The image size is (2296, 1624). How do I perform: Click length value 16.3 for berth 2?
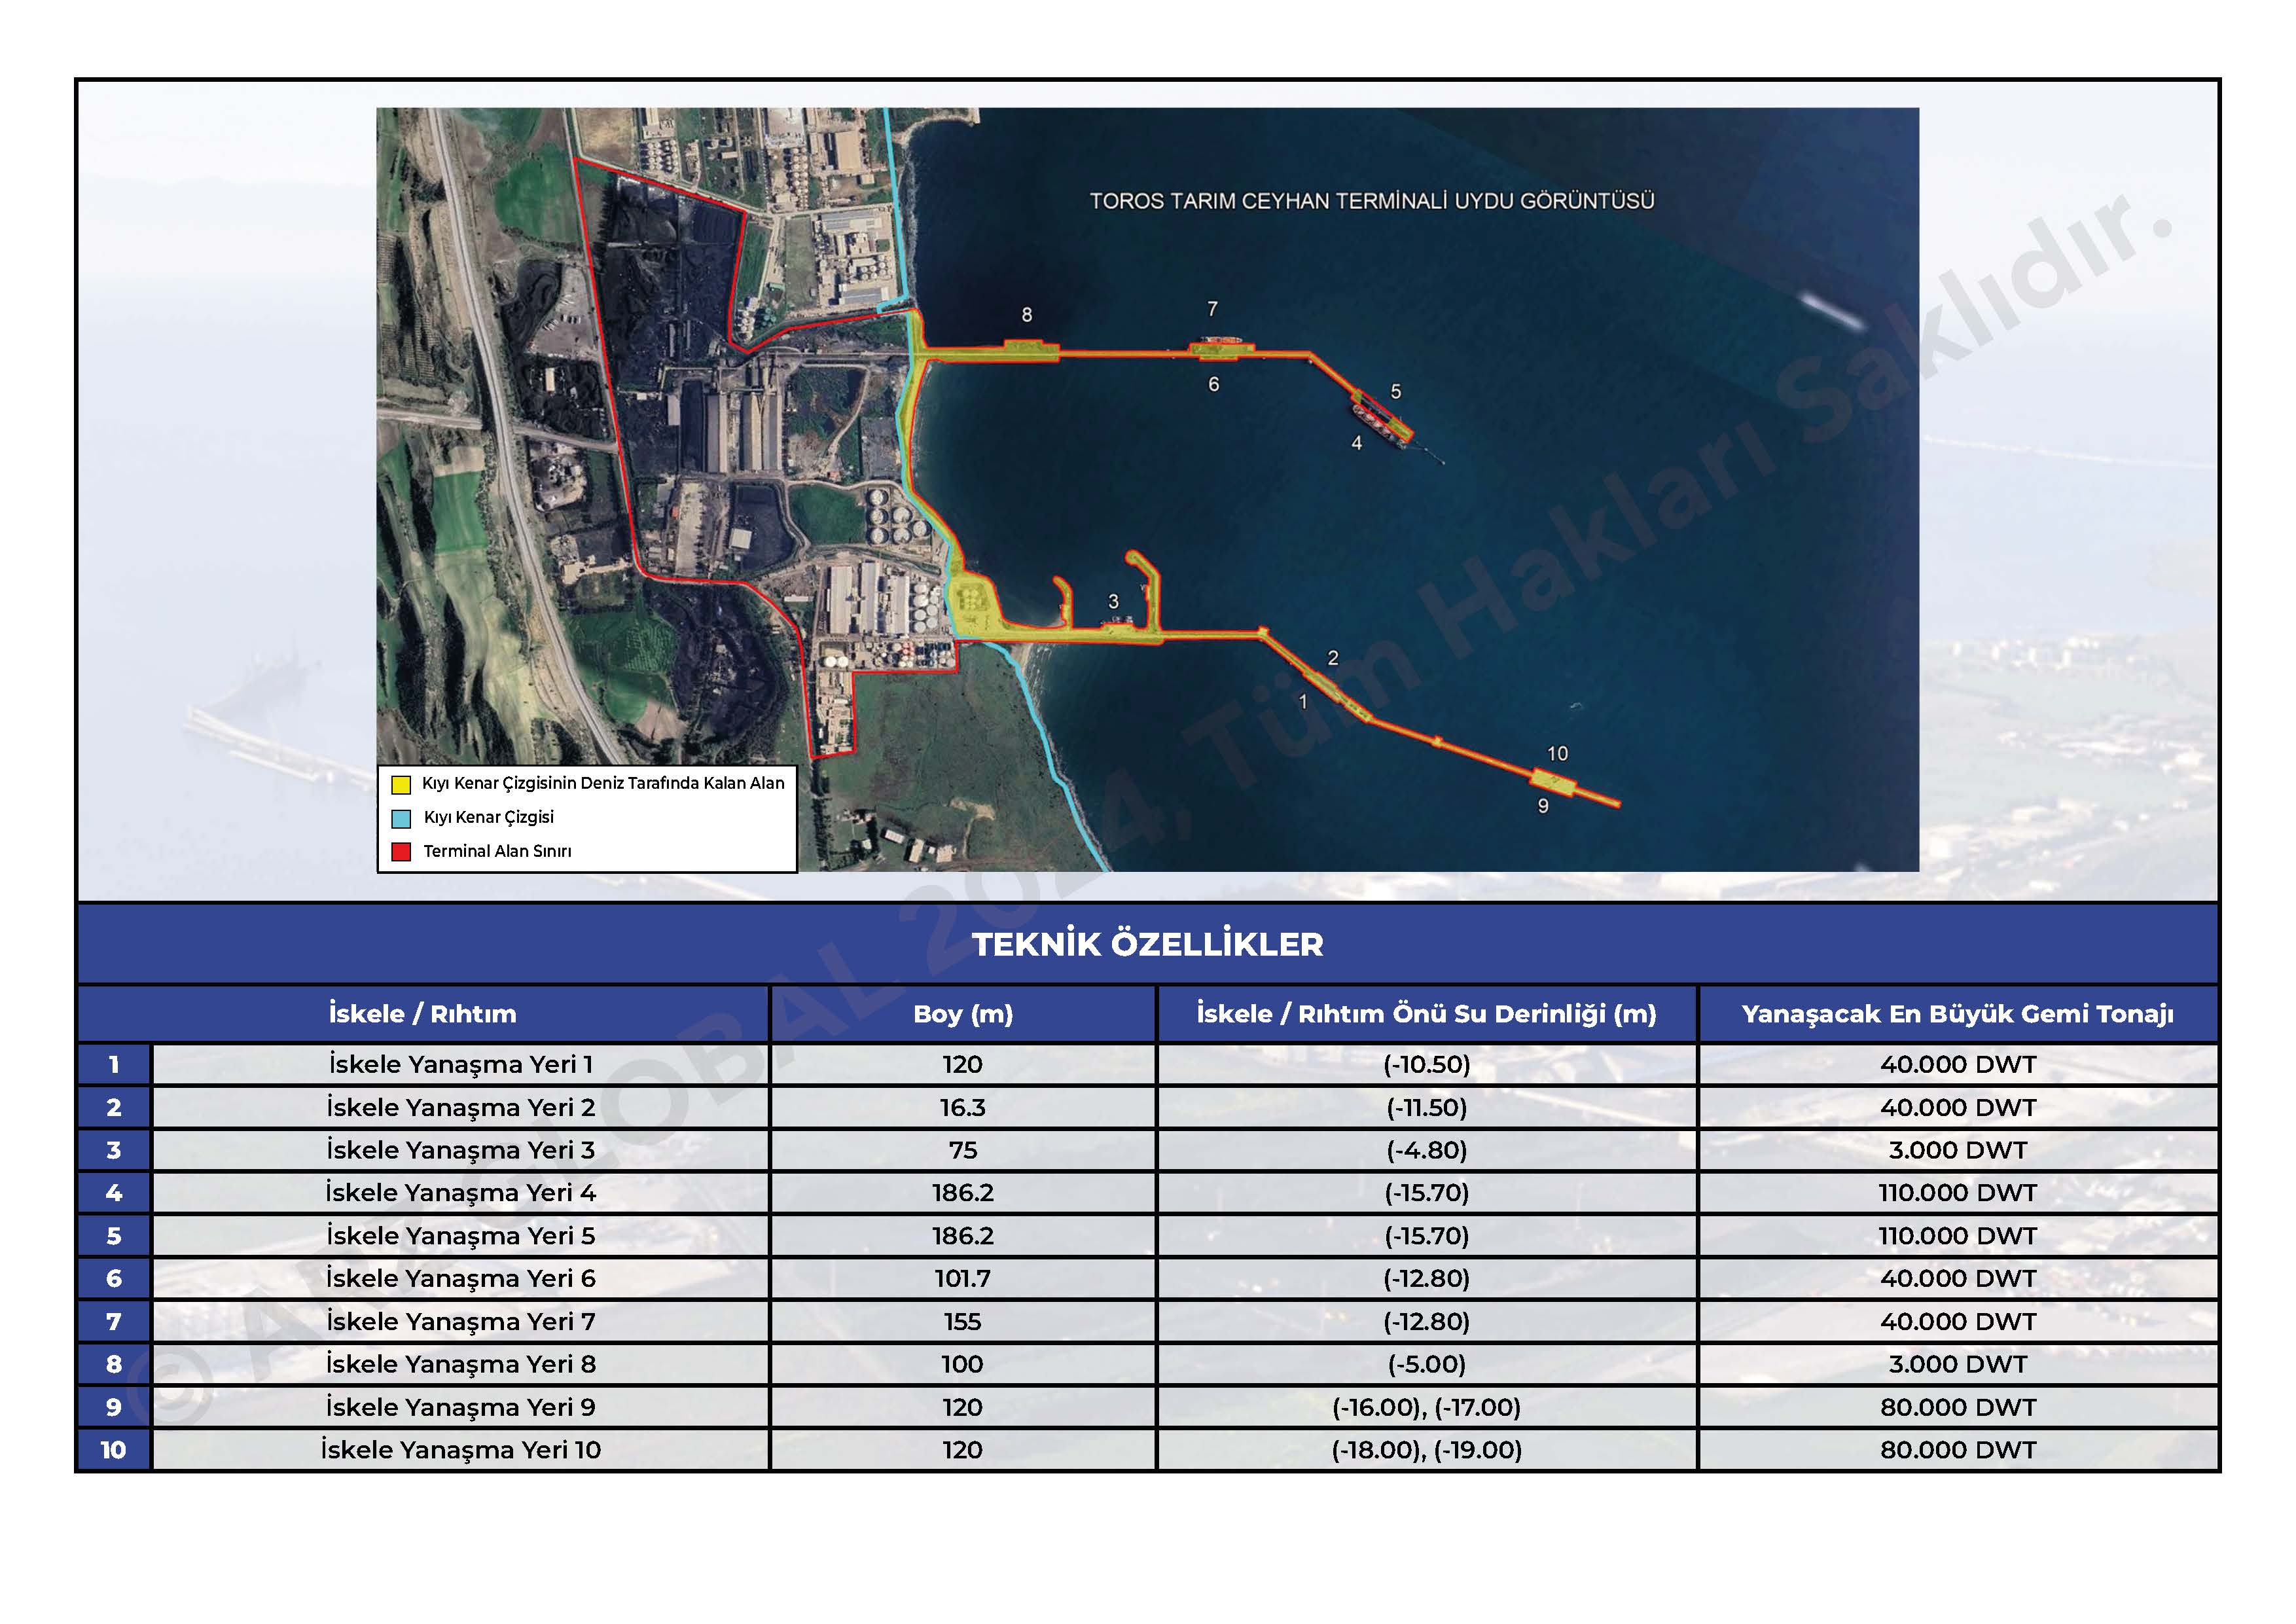(963, 1108)
